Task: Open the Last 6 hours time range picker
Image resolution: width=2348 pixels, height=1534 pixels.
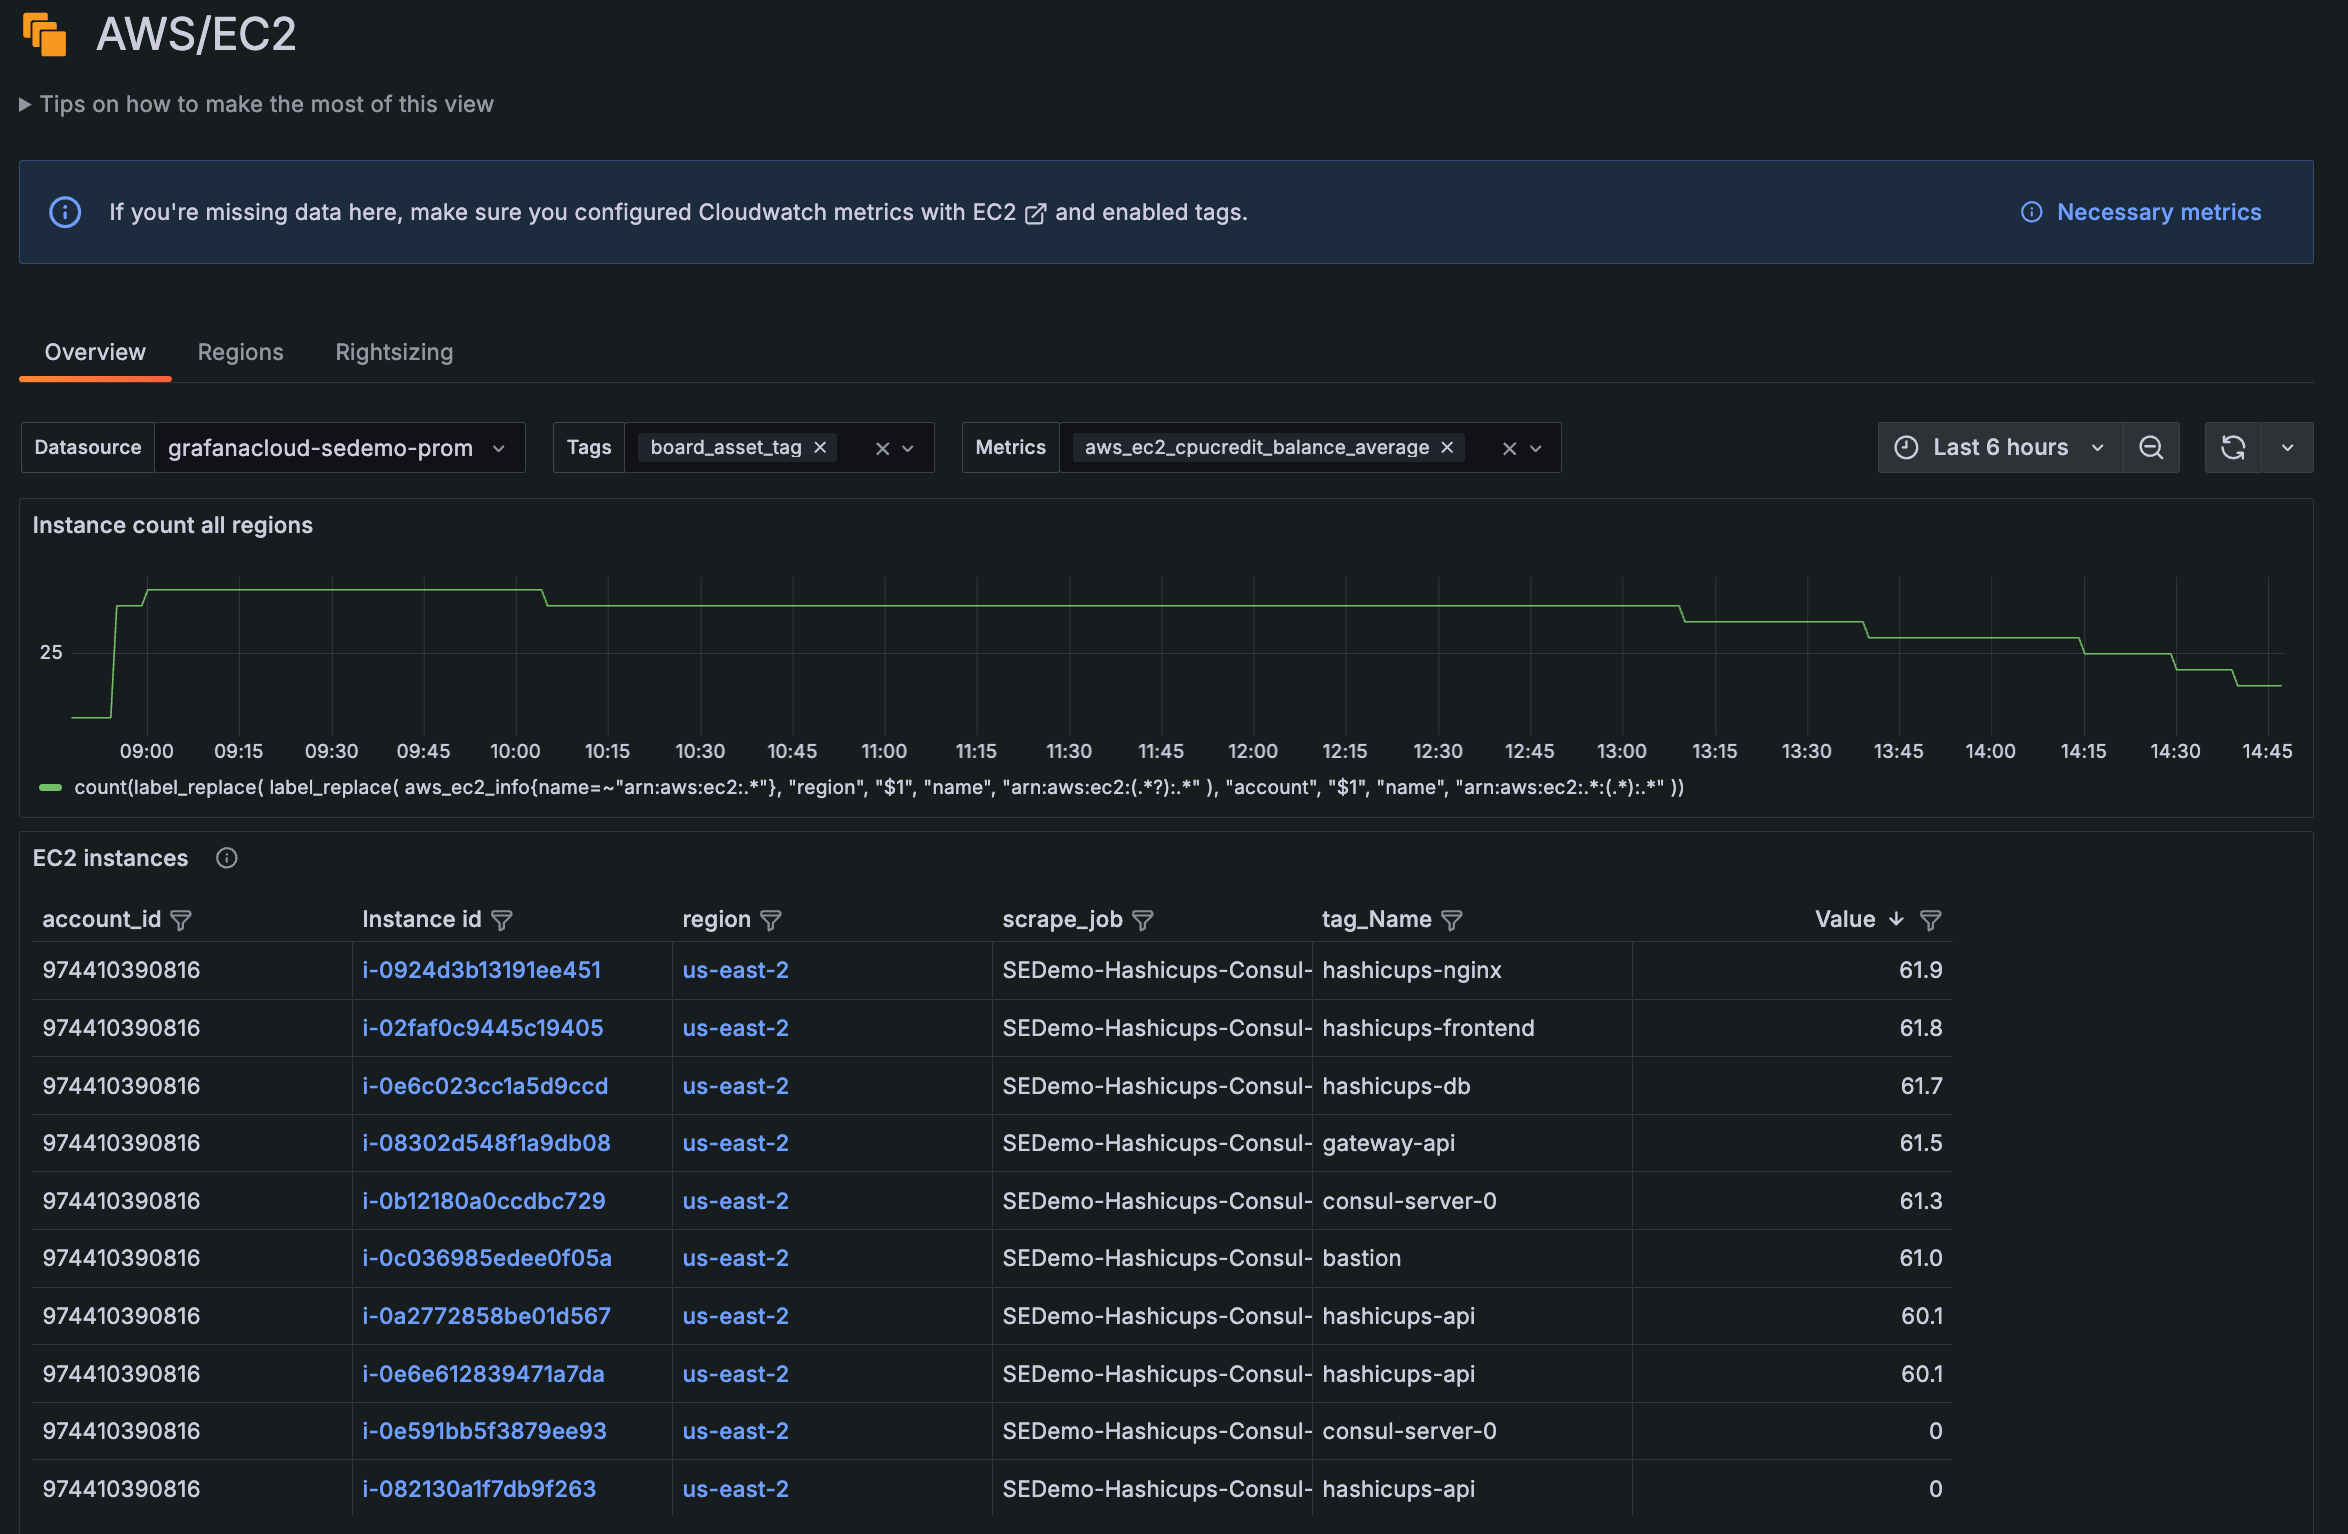Action: (2000, 447)
